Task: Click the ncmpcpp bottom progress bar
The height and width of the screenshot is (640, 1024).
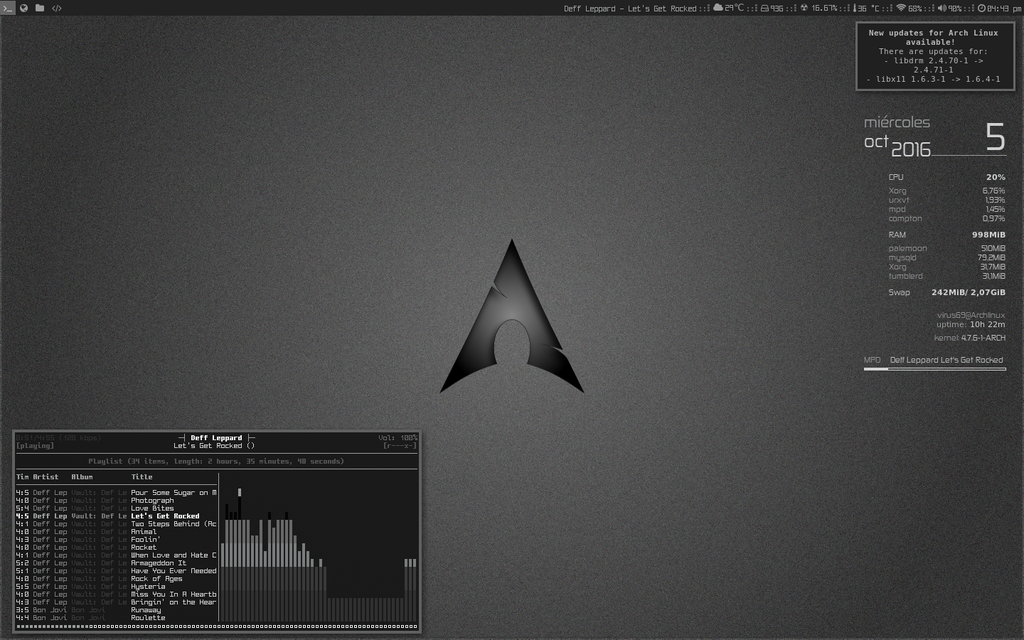Action: coord(217,626)
